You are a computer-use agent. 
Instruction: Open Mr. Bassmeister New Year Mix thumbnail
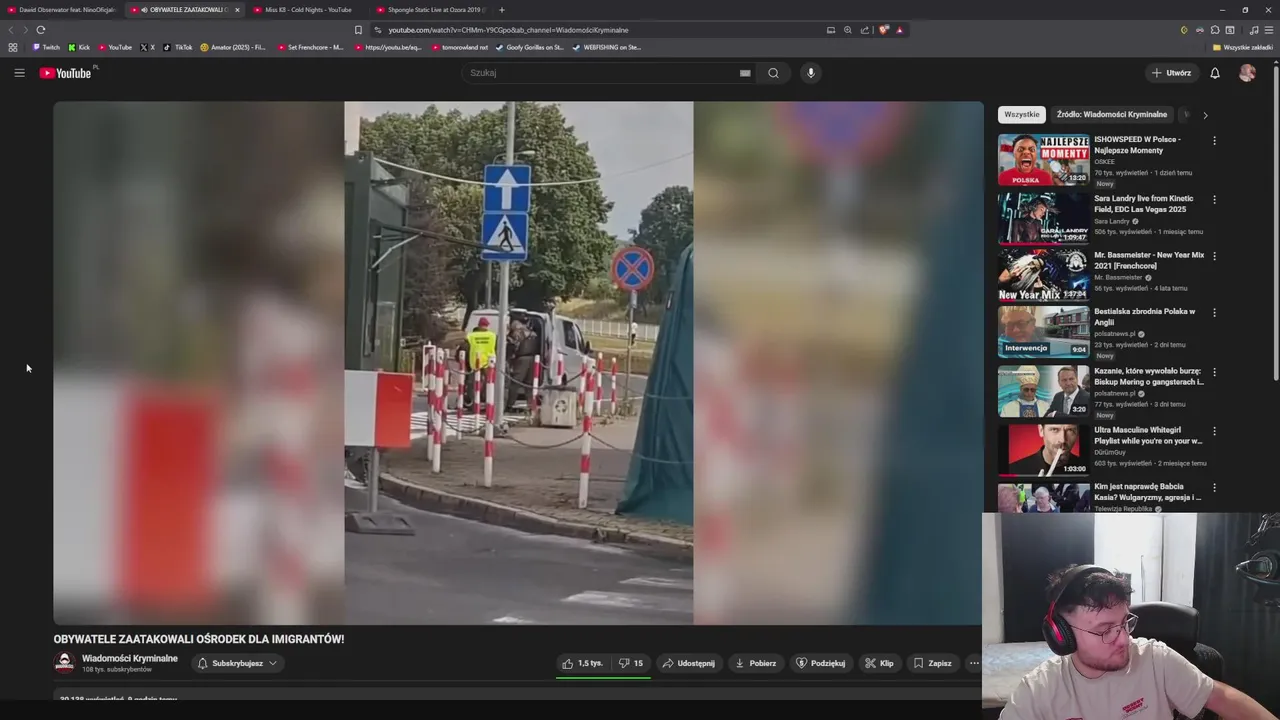pyautogui.click(x=1044, y=275)
